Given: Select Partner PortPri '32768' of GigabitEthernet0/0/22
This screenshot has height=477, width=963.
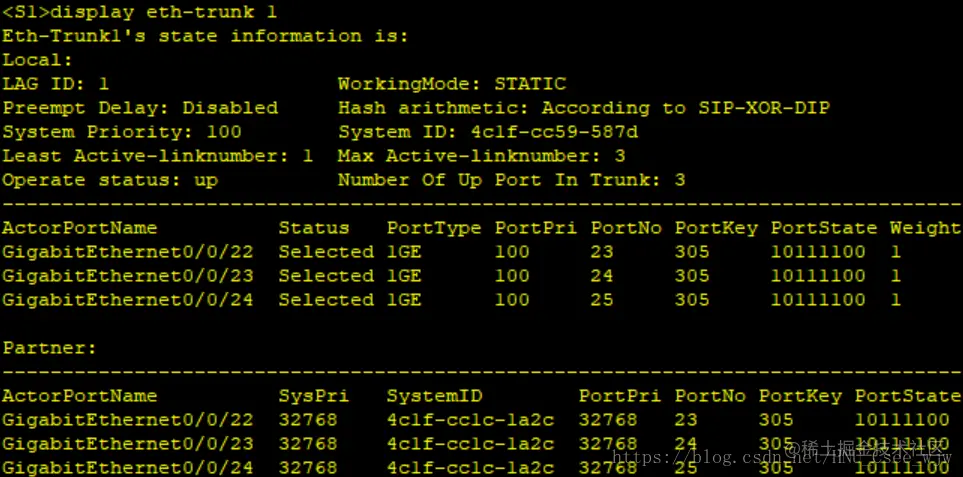Looking at the screenshot, I should pyautogui.click(x=608, y=421).
